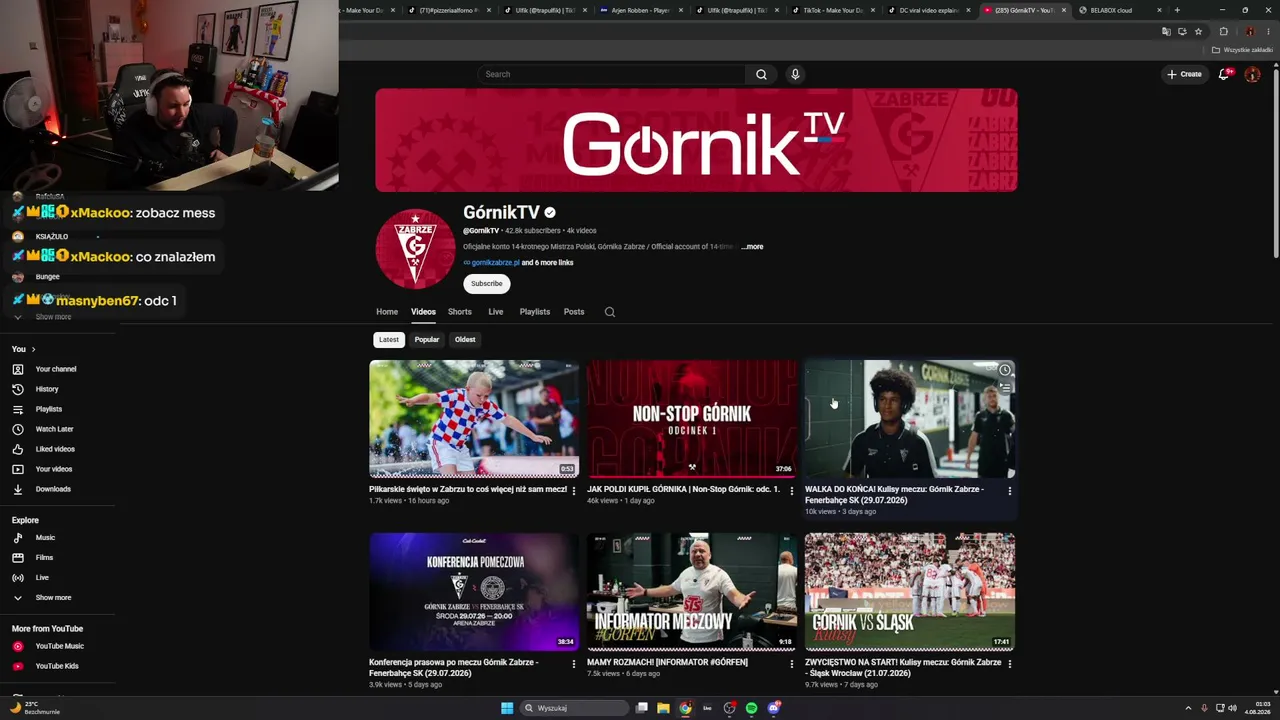Image resolution: width=1280 pixels, height=720 pixels.
Task: Click the YouTube search input field
Action: (612, 74)
